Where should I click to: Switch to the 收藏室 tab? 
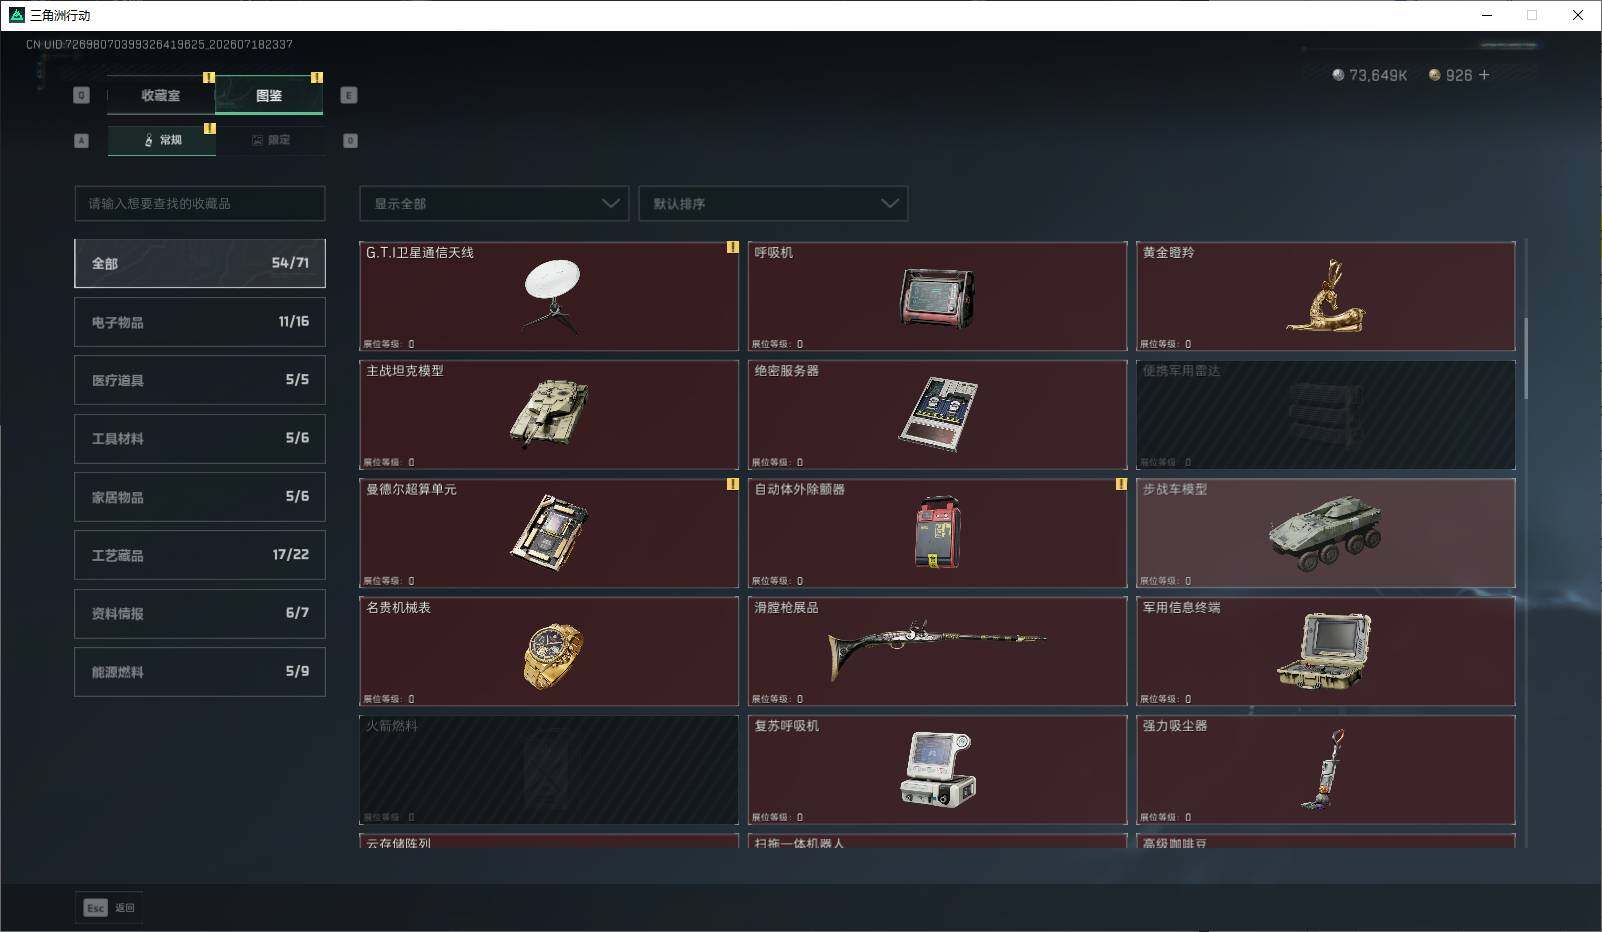(x=161, y=95)
